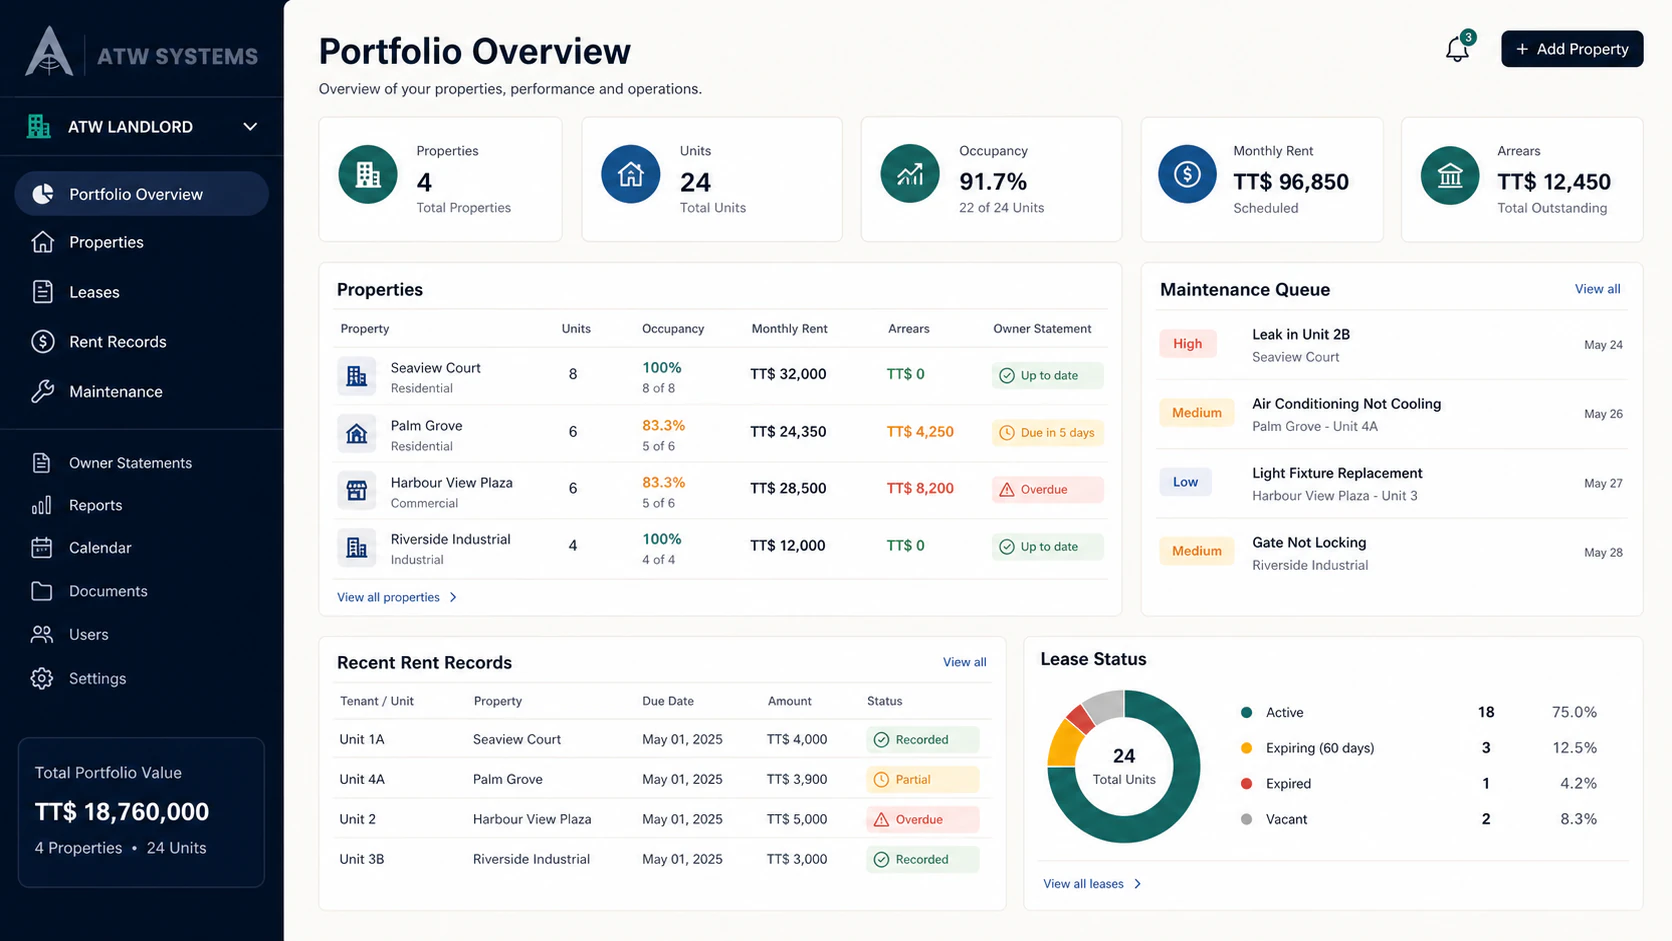1672x941 pixels.
Task: Click Riverside Industrial property name in Properties table
Action: coord(450,539)
